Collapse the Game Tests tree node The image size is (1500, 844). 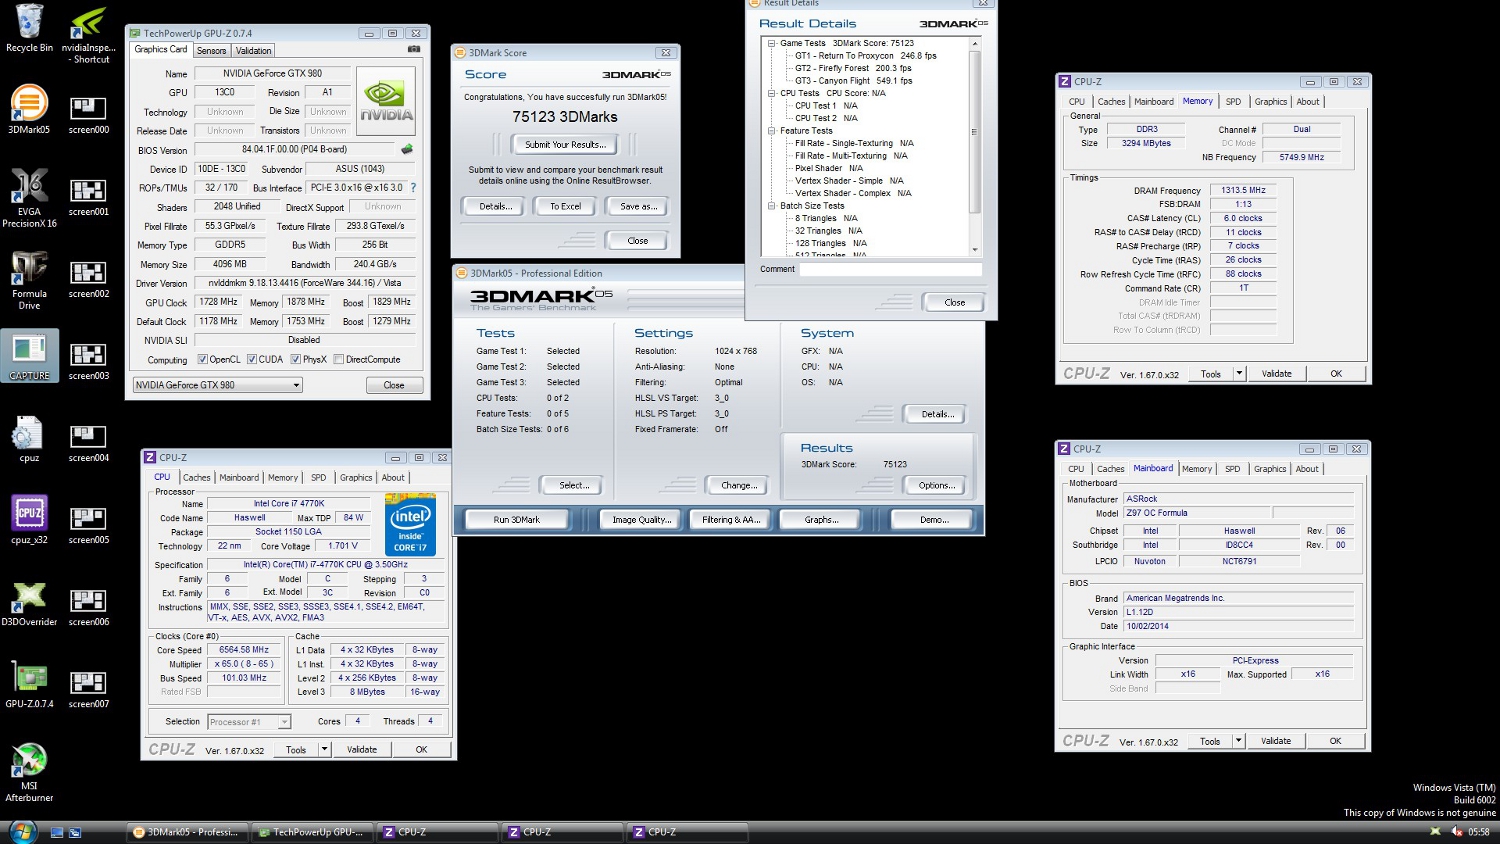[x=772, y=43]
